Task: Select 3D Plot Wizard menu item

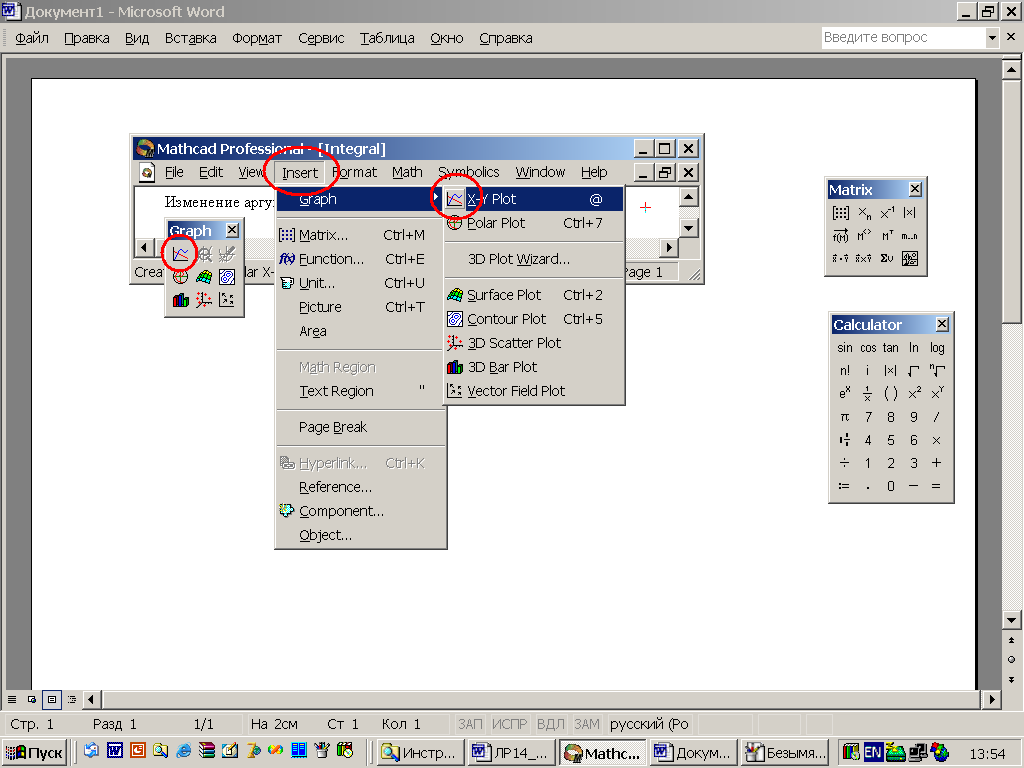Action: click(x=534, y=259)
